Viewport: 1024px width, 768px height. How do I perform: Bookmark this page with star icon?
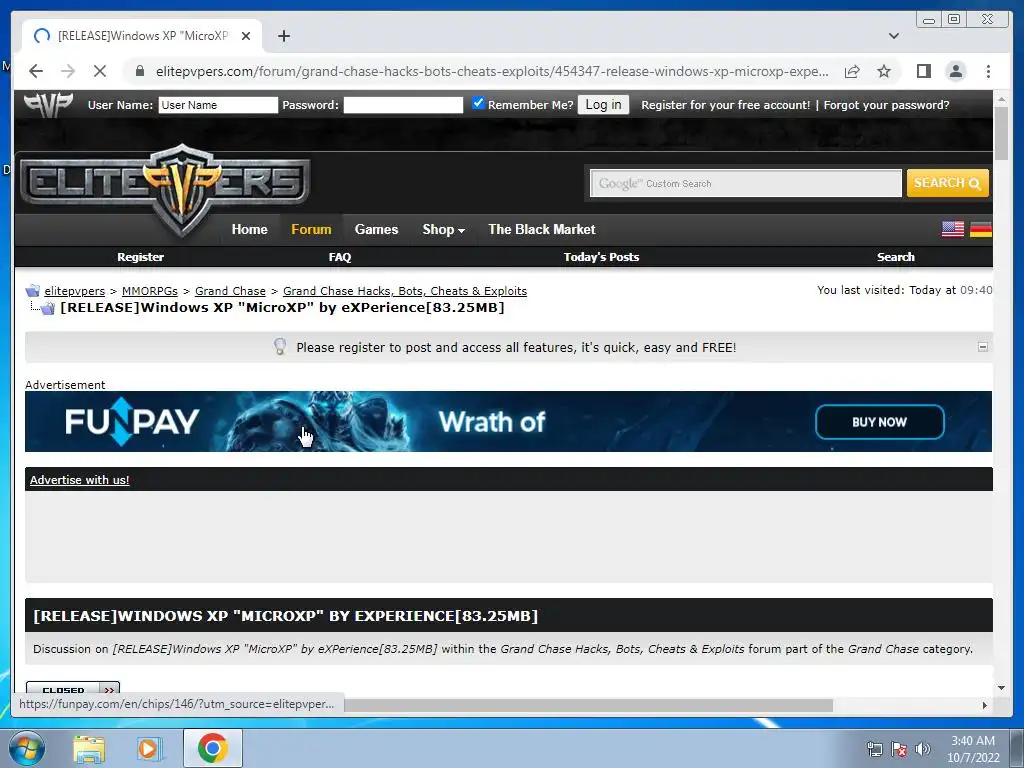(884, 71)
